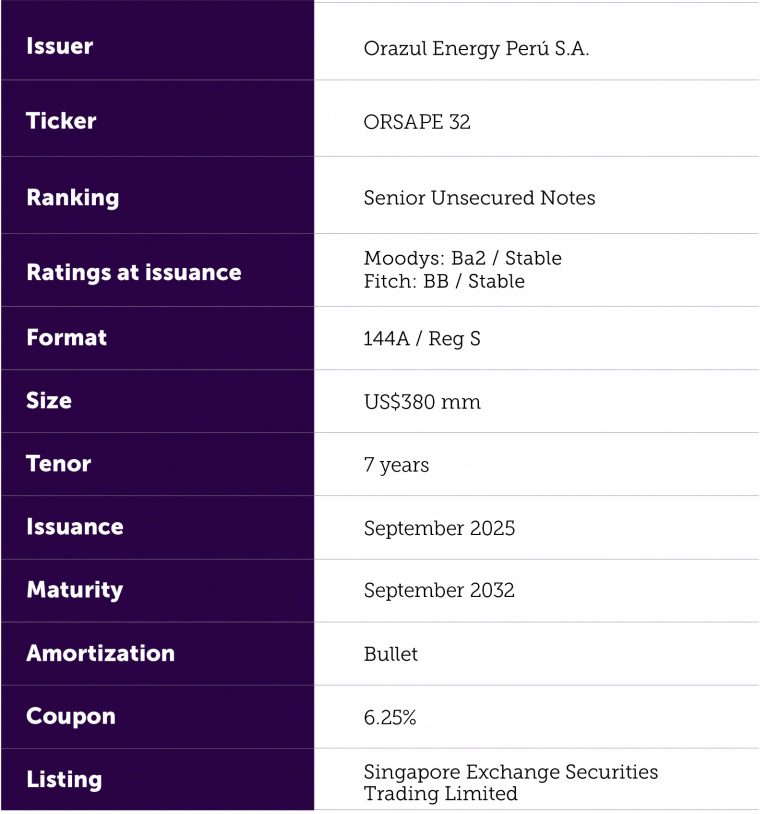
Task: Click the ORSAPE 32 ticker value
Action: [417, 123]
